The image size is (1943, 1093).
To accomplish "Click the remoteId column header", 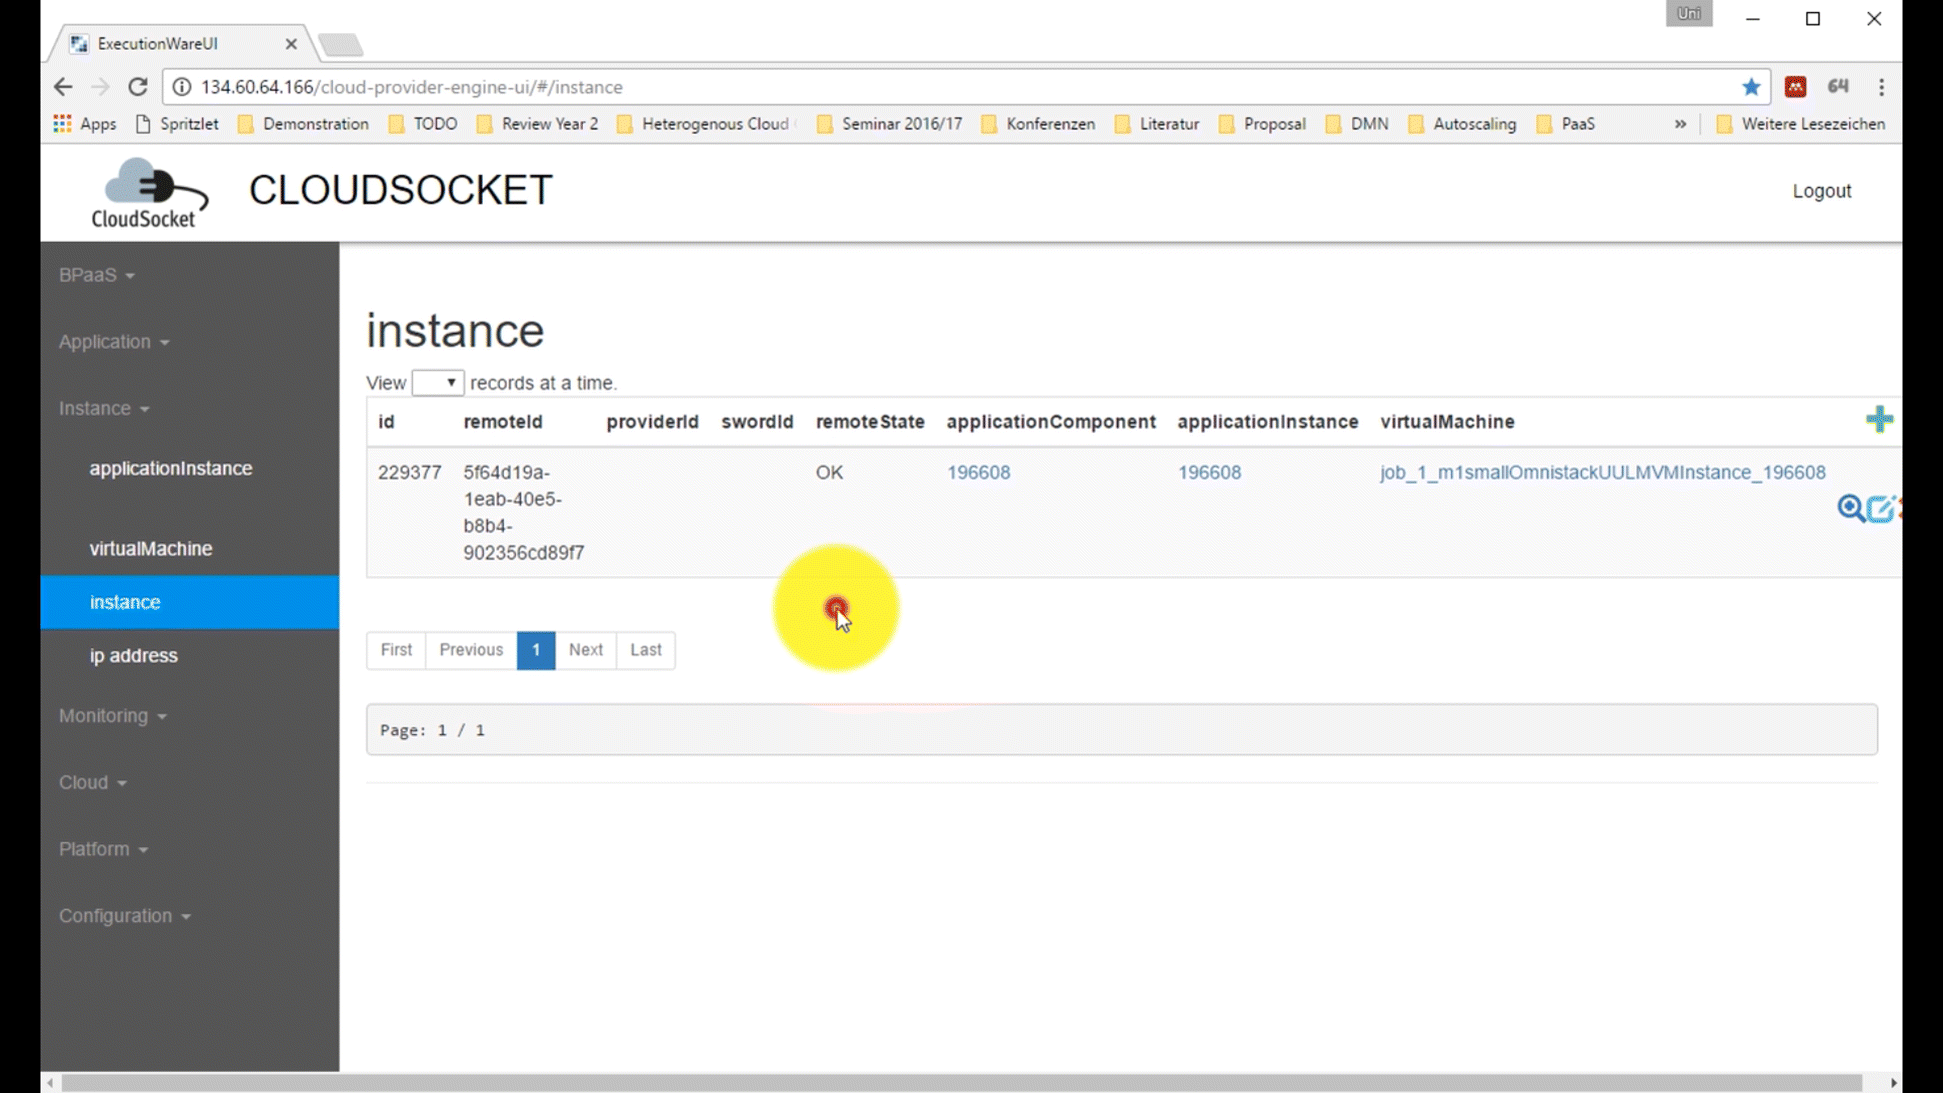I will tap(503, 422).
